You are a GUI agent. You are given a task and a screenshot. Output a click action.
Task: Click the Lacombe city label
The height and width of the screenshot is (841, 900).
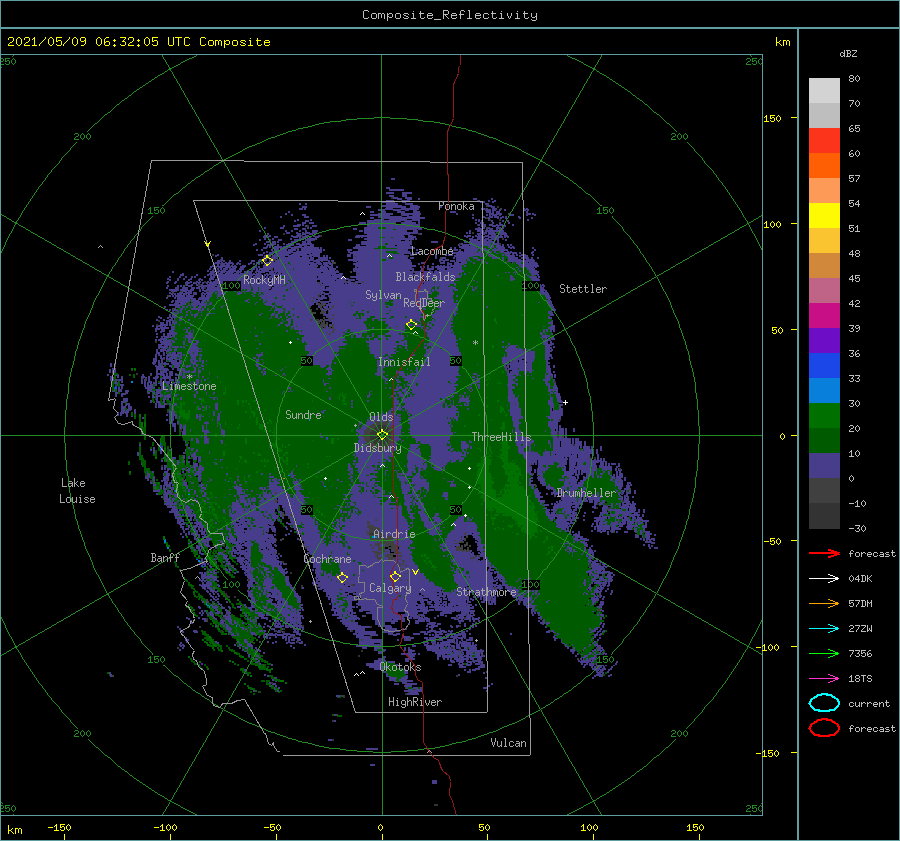click(432, 251)
